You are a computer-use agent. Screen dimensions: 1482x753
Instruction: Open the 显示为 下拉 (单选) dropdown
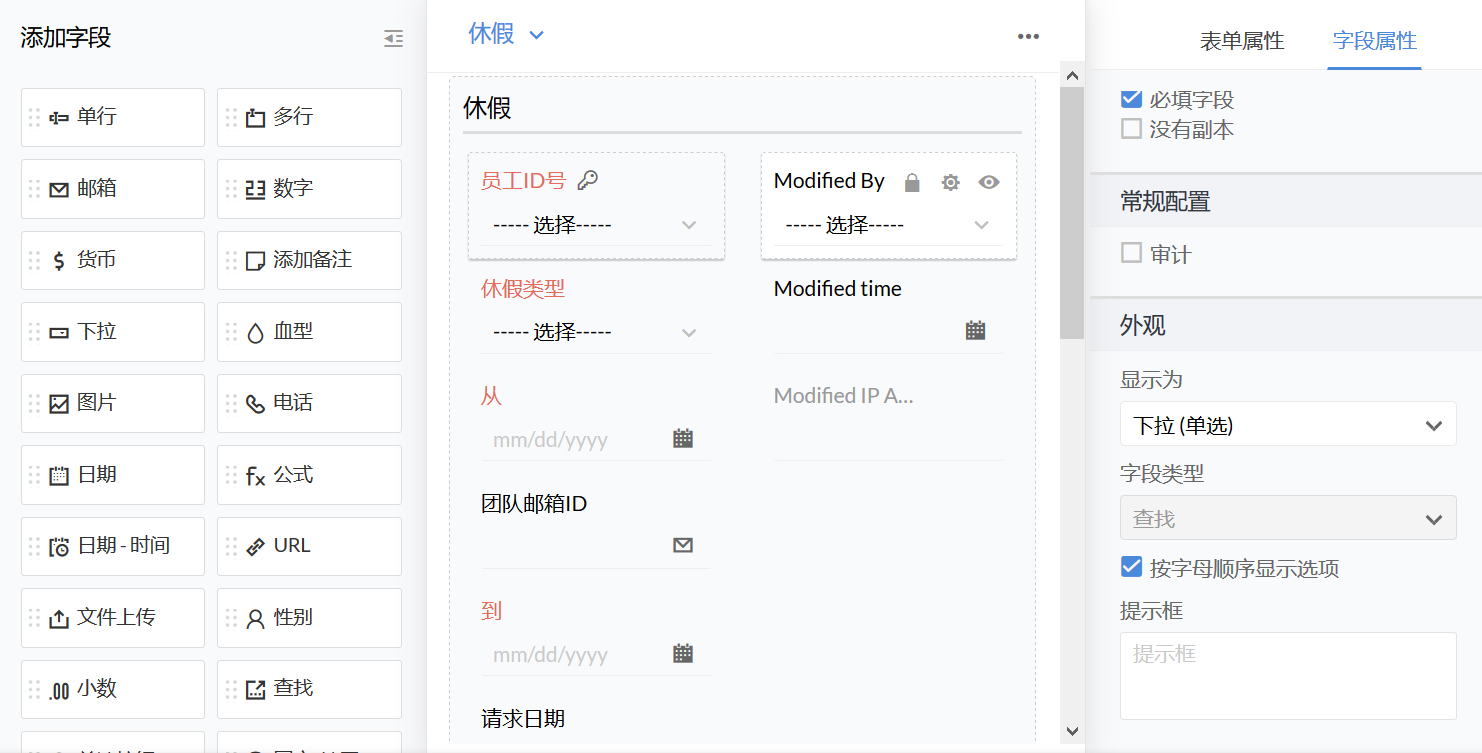click(x=1288, y=425)
